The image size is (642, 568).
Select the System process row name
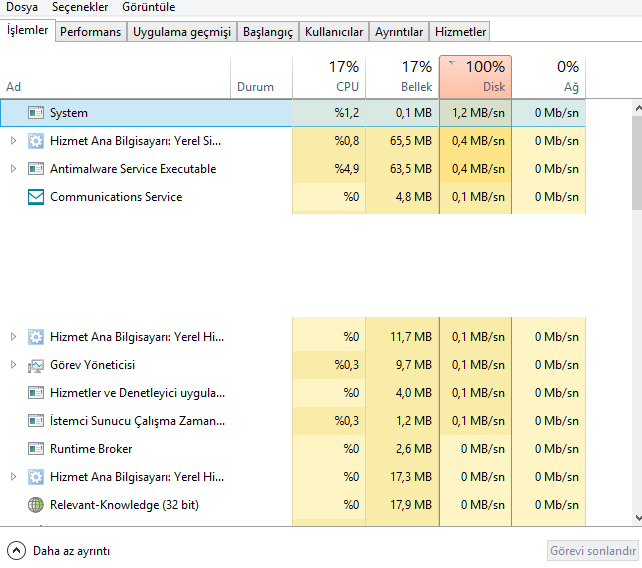(x=69, y=113)
